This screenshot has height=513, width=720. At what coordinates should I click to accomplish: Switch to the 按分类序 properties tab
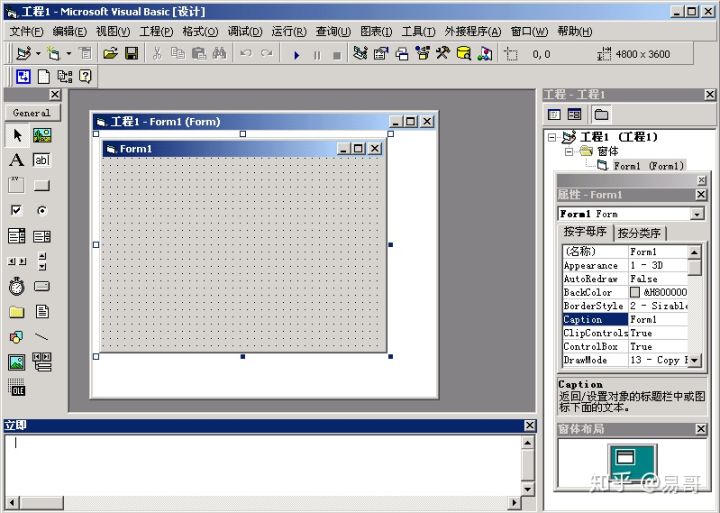point(639,233)
